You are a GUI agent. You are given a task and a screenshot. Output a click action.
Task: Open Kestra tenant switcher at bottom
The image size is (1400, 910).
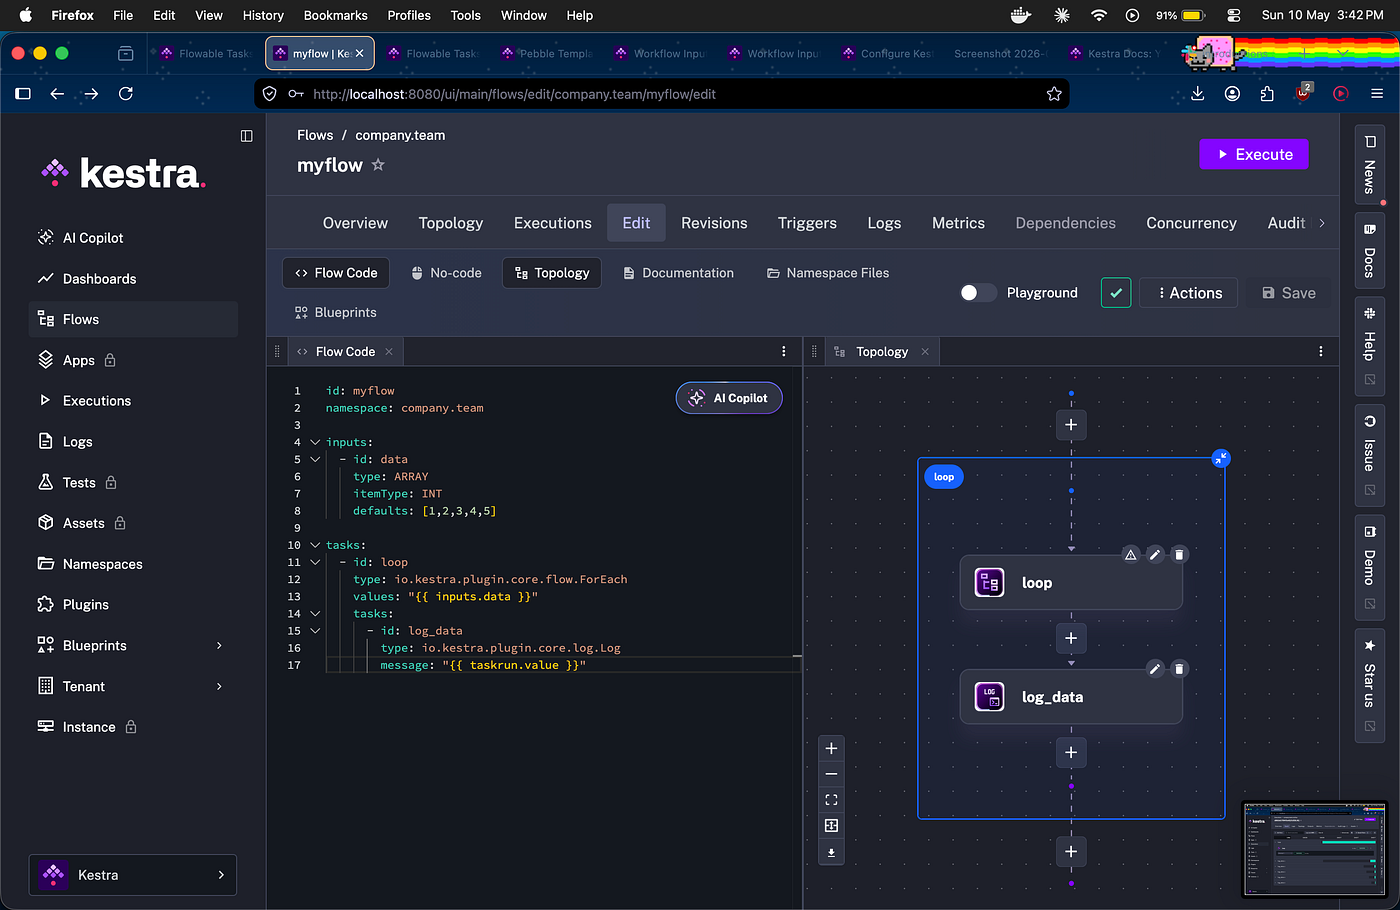coord(133,875)
